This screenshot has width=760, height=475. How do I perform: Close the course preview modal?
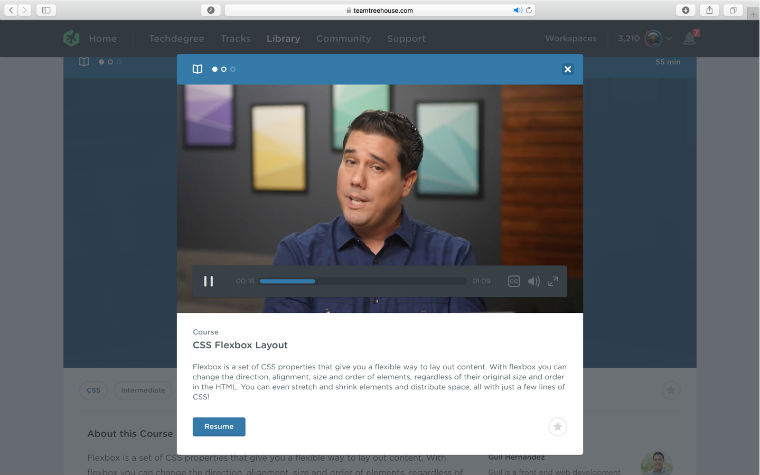pos(567,69)
